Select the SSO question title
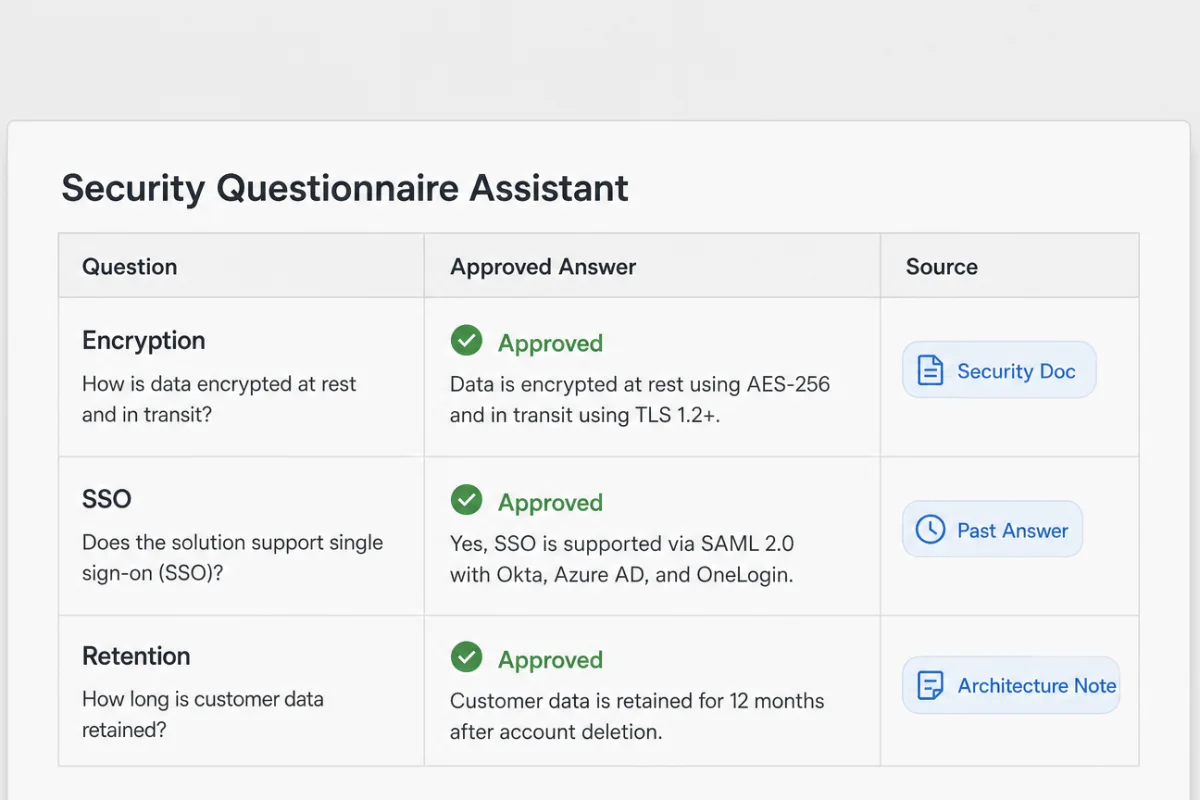The width and height of the screenshot is (1200, 800). [107, 498]
